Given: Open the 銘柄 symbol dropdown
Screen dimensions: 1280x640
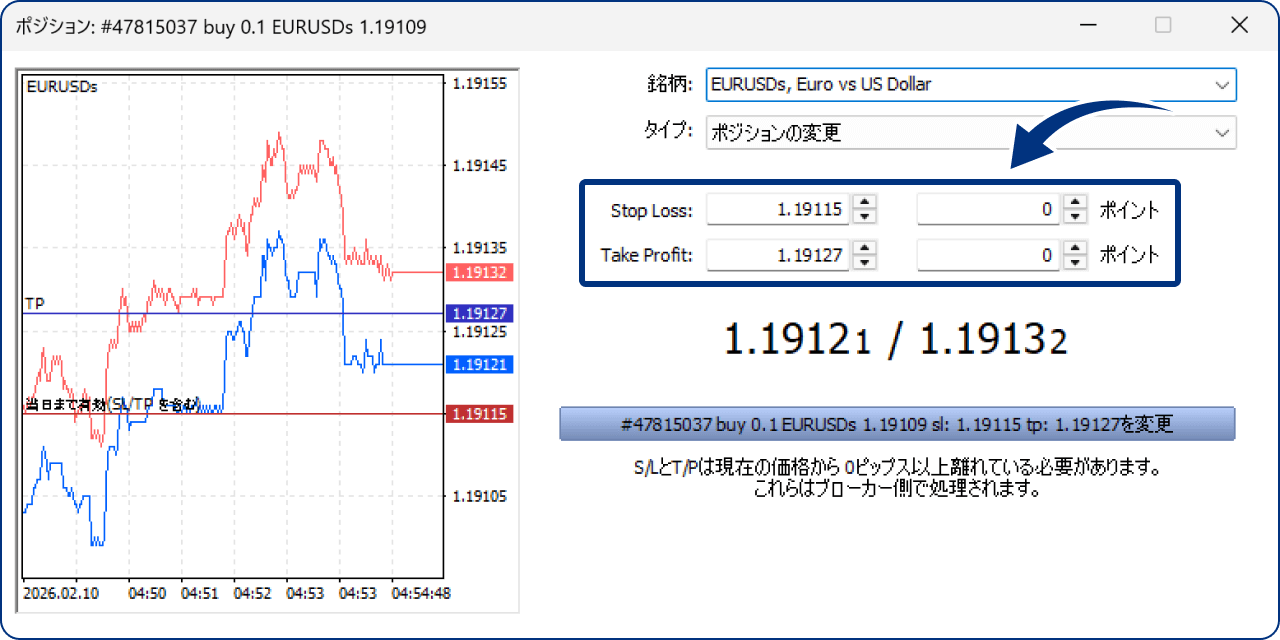Looking at the screenshot, I should coord(1221,85).
